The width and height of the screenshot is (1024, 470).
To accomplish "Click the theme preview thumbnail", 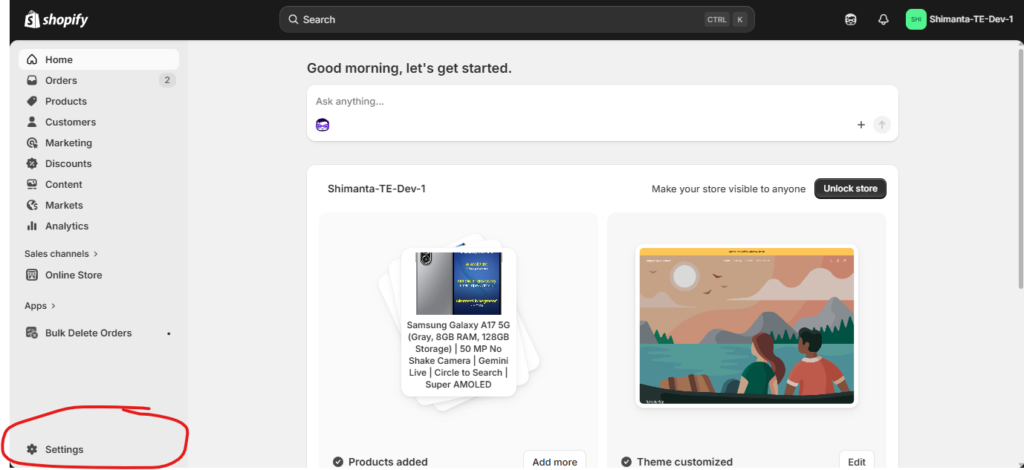I will tap(746, 326).
